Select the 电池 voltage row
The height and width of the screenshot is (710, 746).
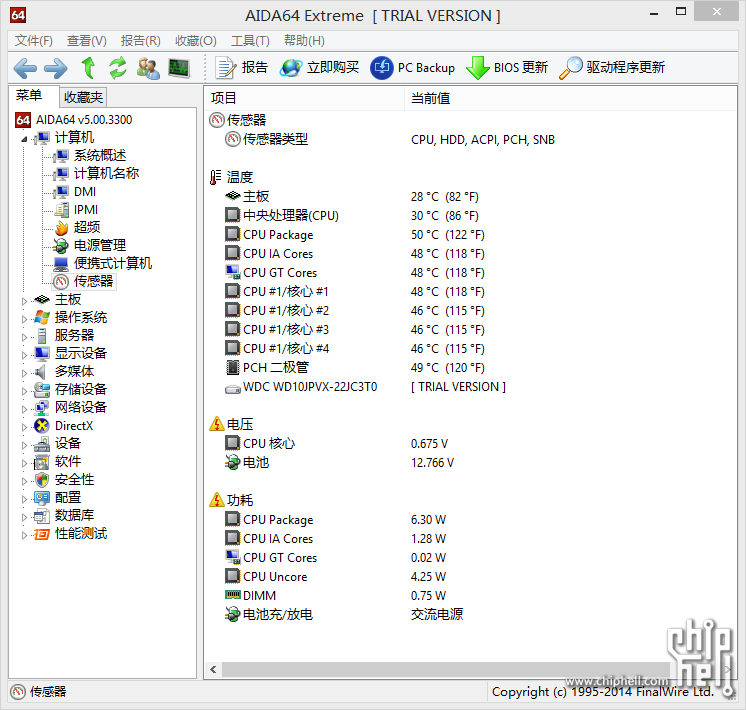coord(471,463)
